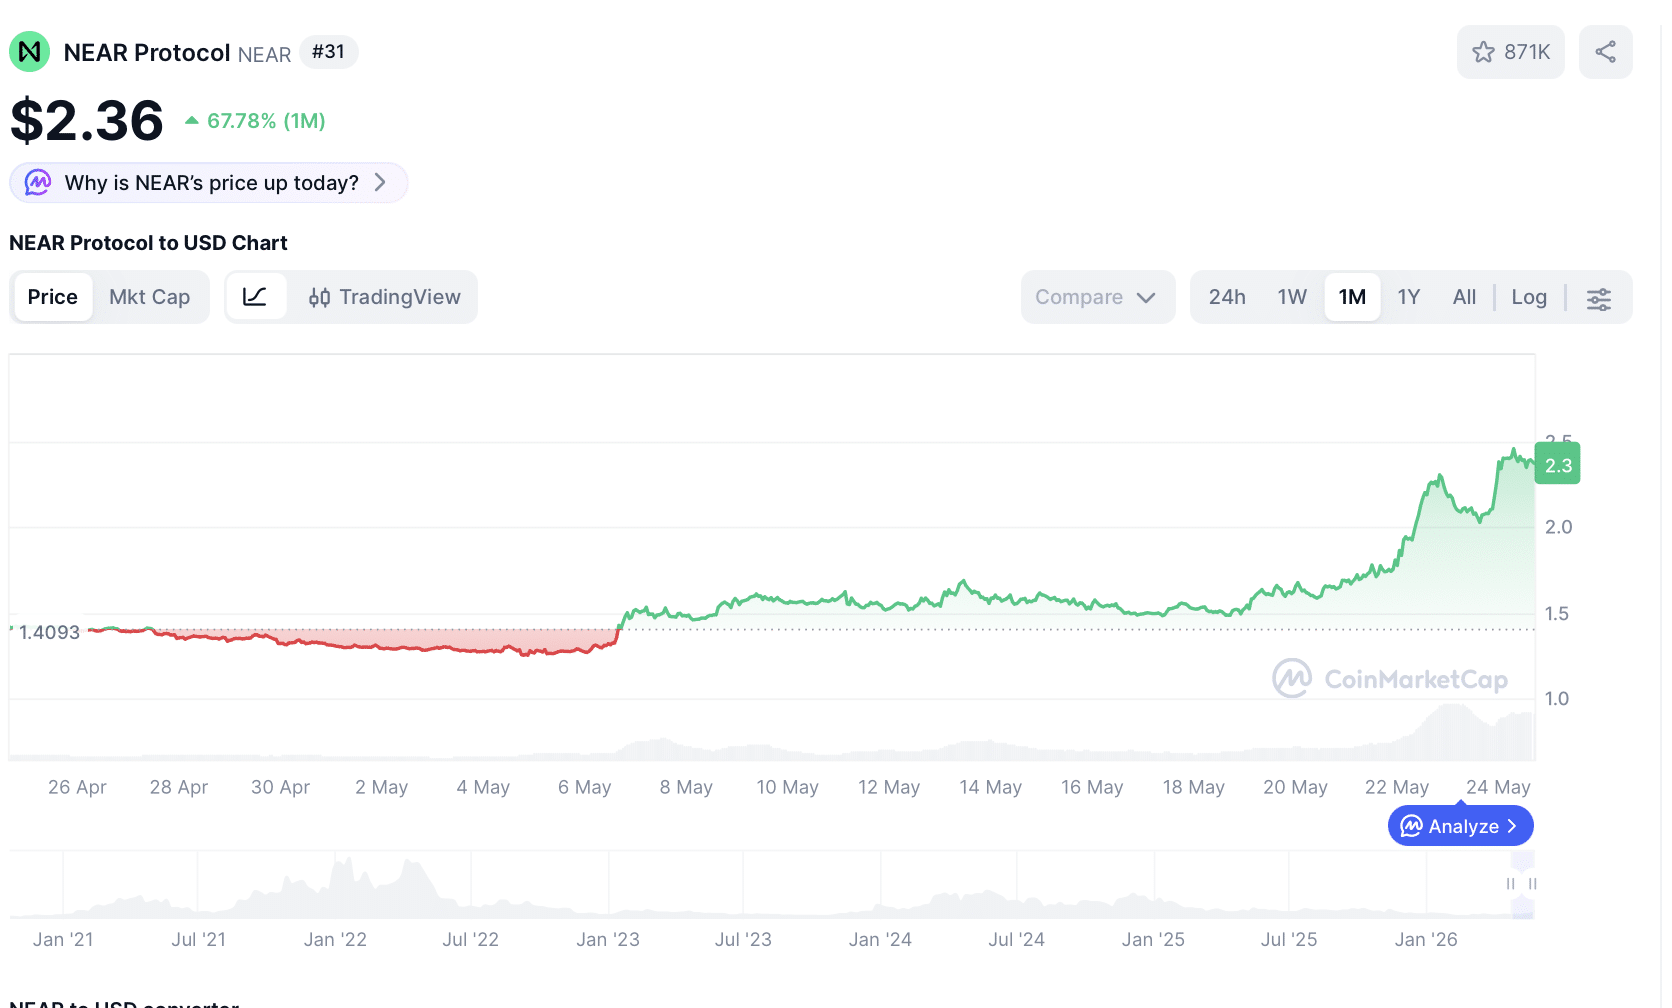Switch to the Mkt Cap tab

[150, 297]
